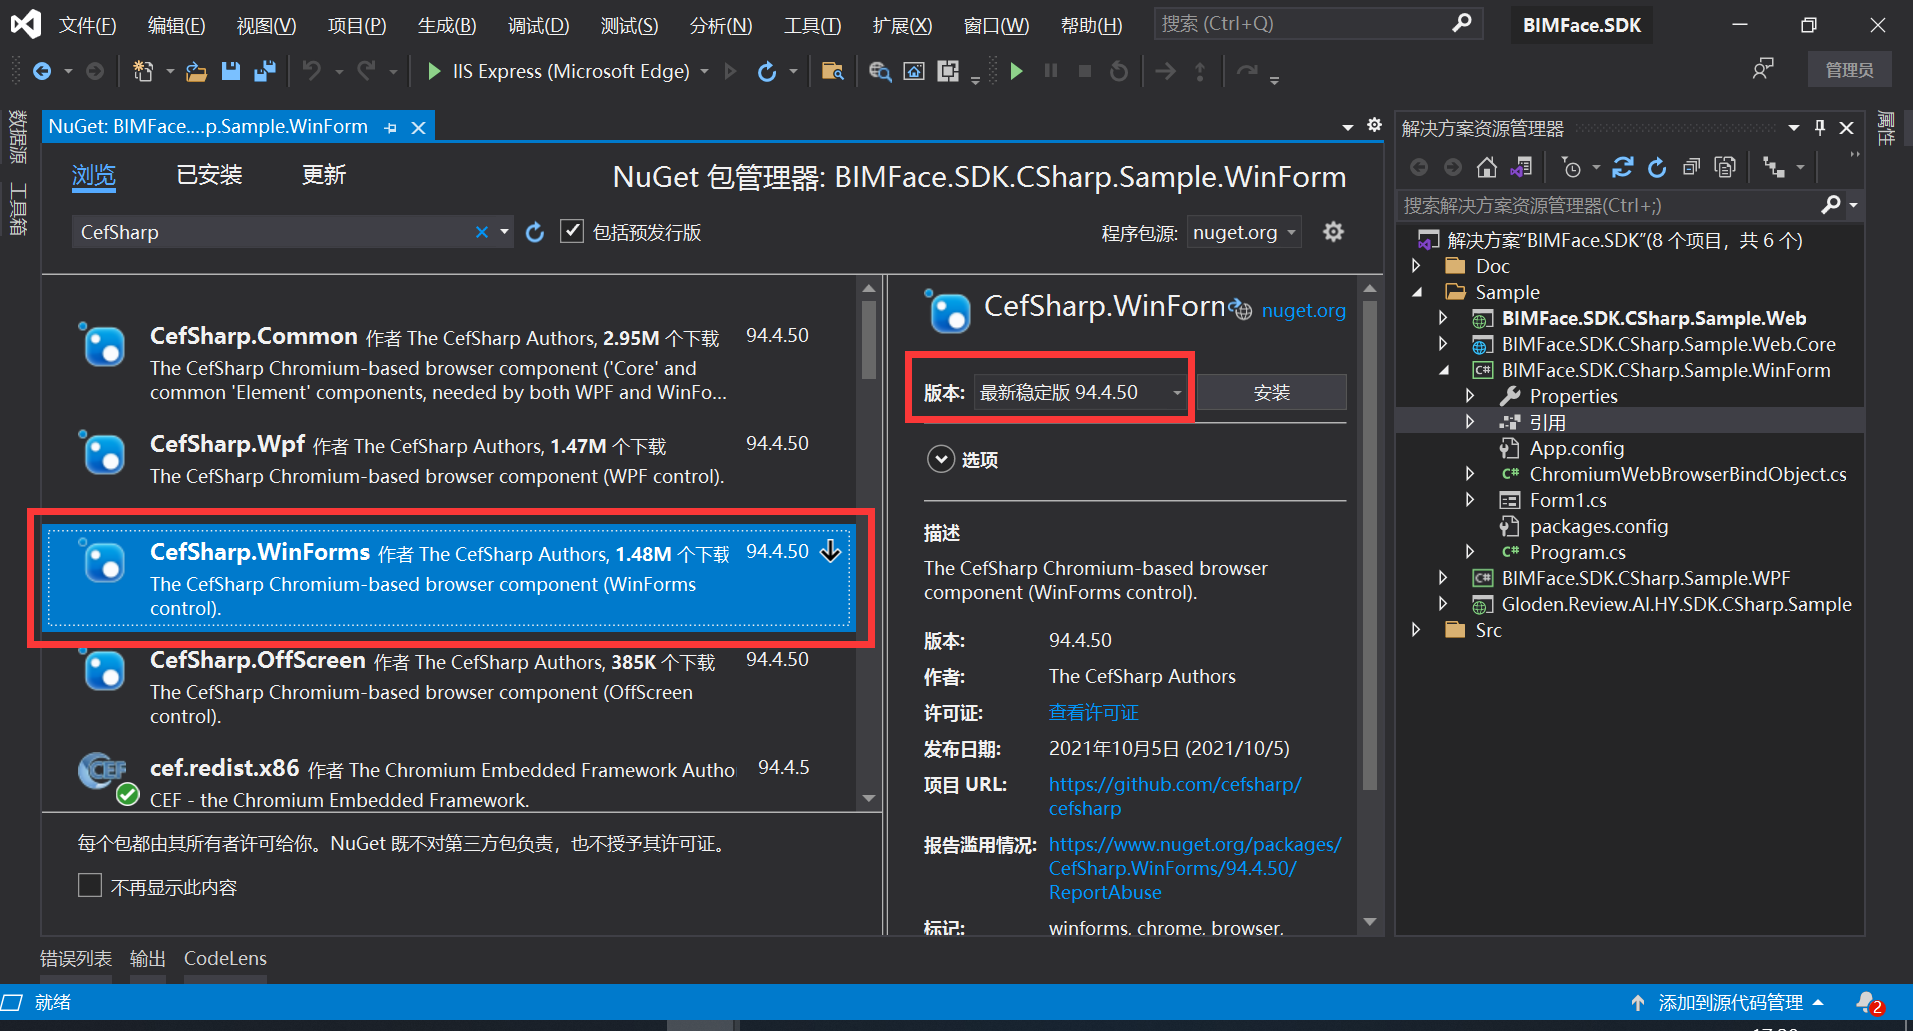This screenshot has width=1913, height=1031.
Task: Click the search magnifier in Solution Explorer
Action: [1830, 205]
